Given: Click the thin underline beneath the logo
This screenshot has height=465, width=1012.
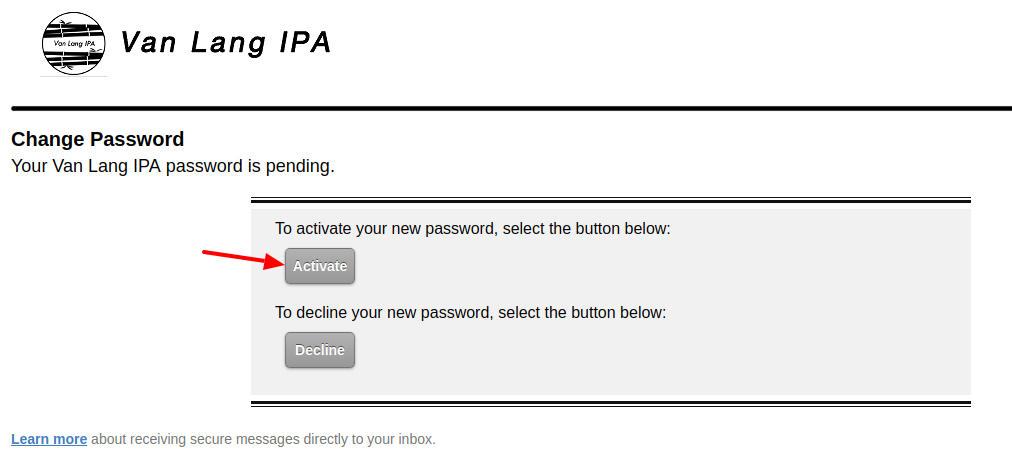Looking at the screenshot, I should tap(74, 77).
